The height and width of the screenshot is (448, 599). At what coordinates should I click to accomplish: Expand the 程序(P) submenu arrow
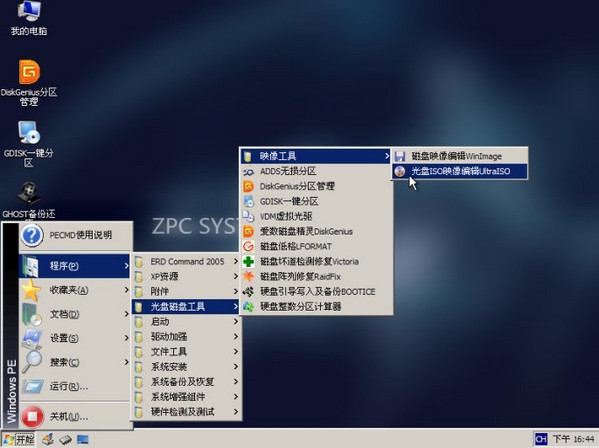(126, 265)
